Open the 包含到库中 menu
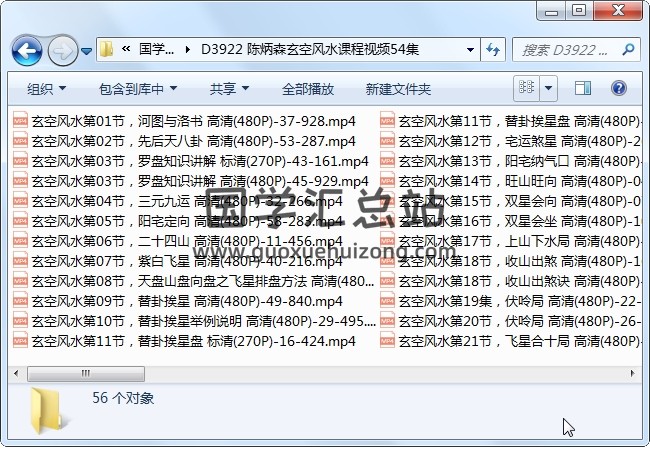The height and width of the screenshot is (450, 650). [138, 89]
